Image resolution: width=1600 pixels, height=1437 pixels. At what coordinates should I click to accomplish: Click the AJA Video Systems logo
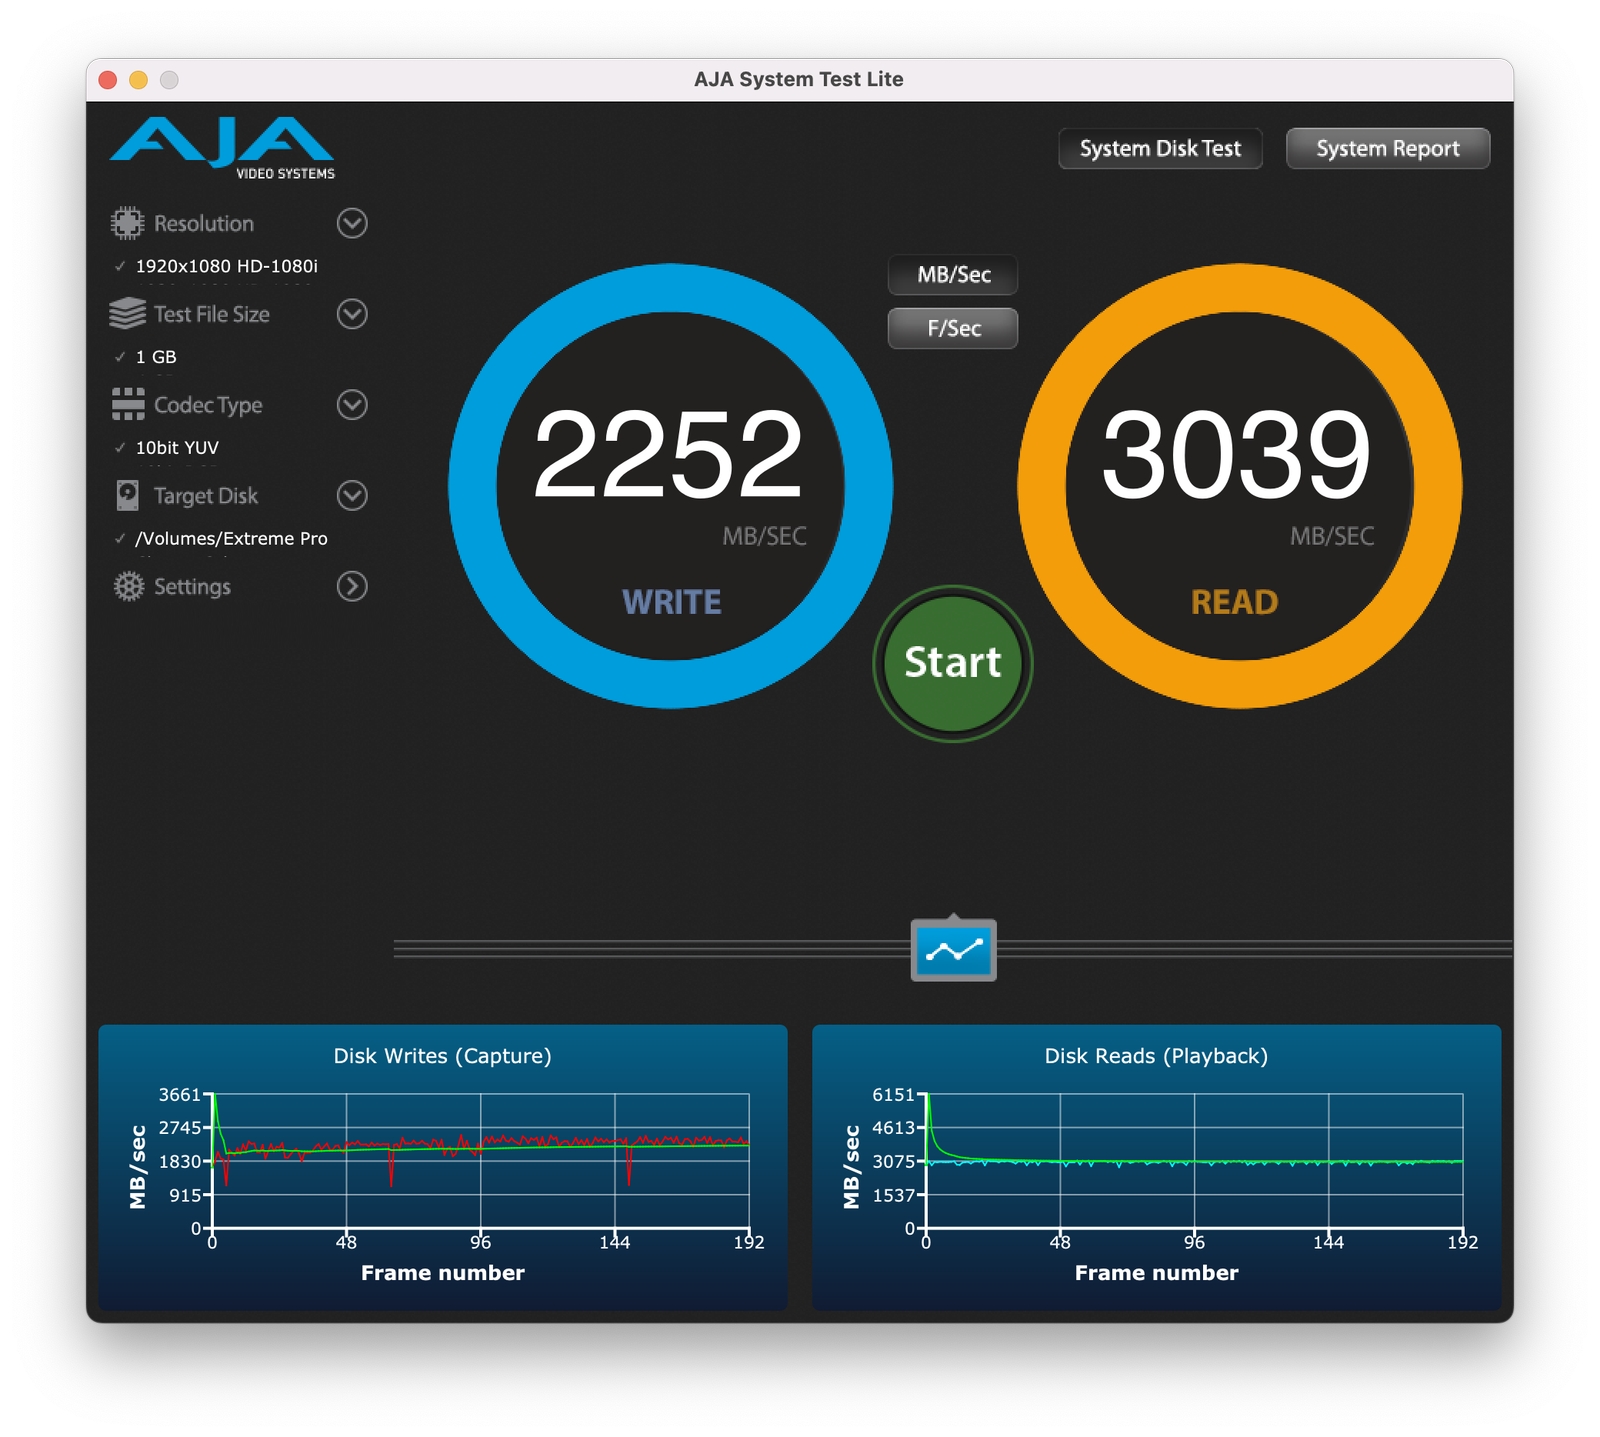pyautogui.click(x=222, y=148)
